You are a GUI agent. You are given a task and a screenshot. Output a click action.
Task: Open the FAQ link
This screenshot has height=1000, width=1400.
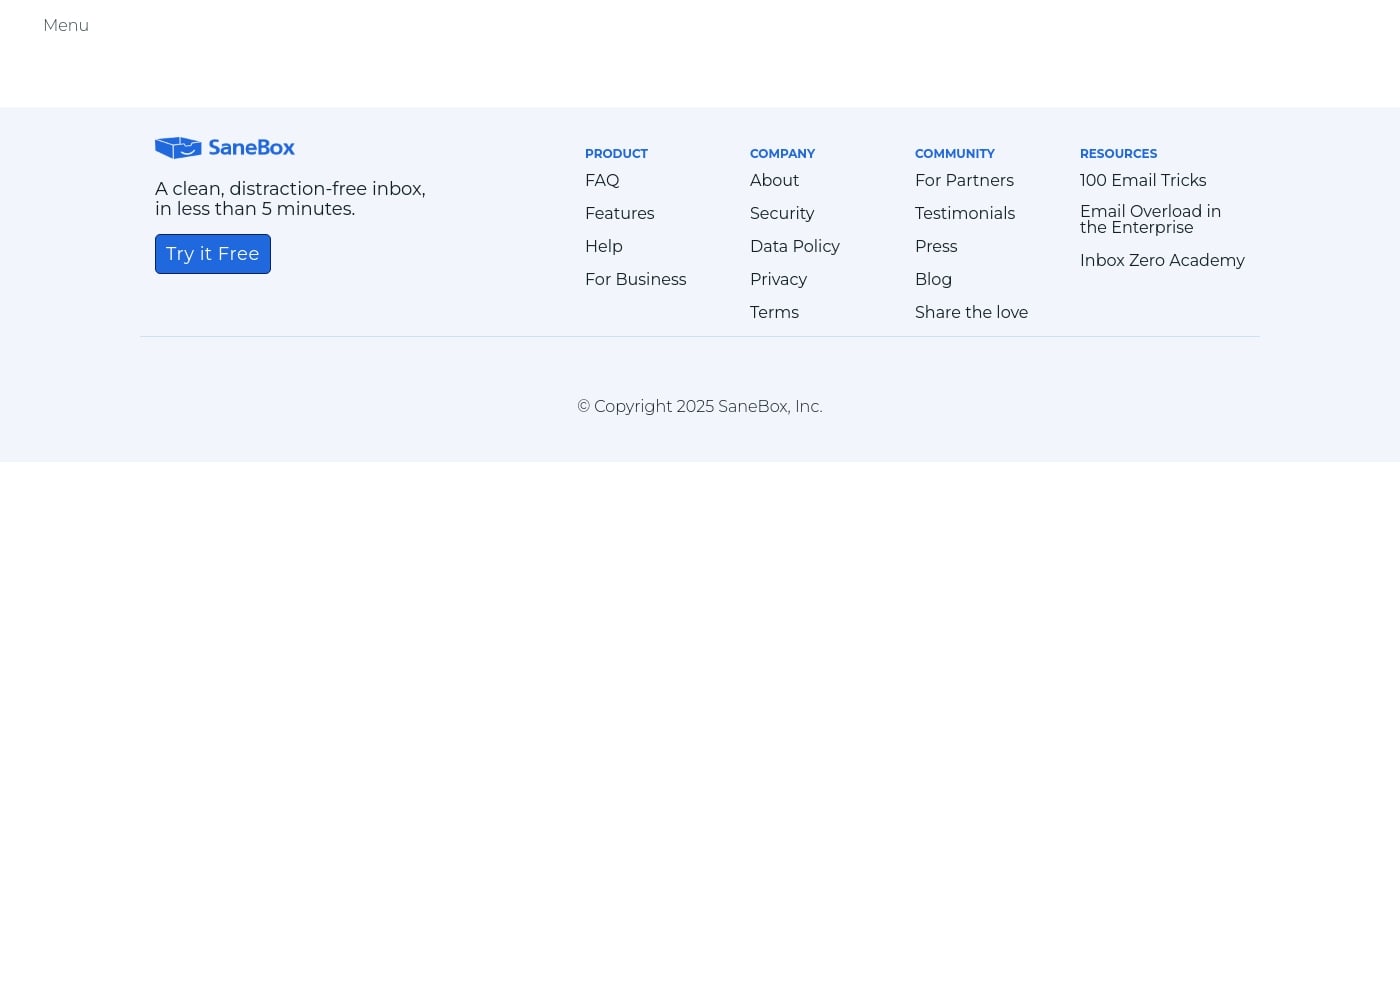coord(602,181)
